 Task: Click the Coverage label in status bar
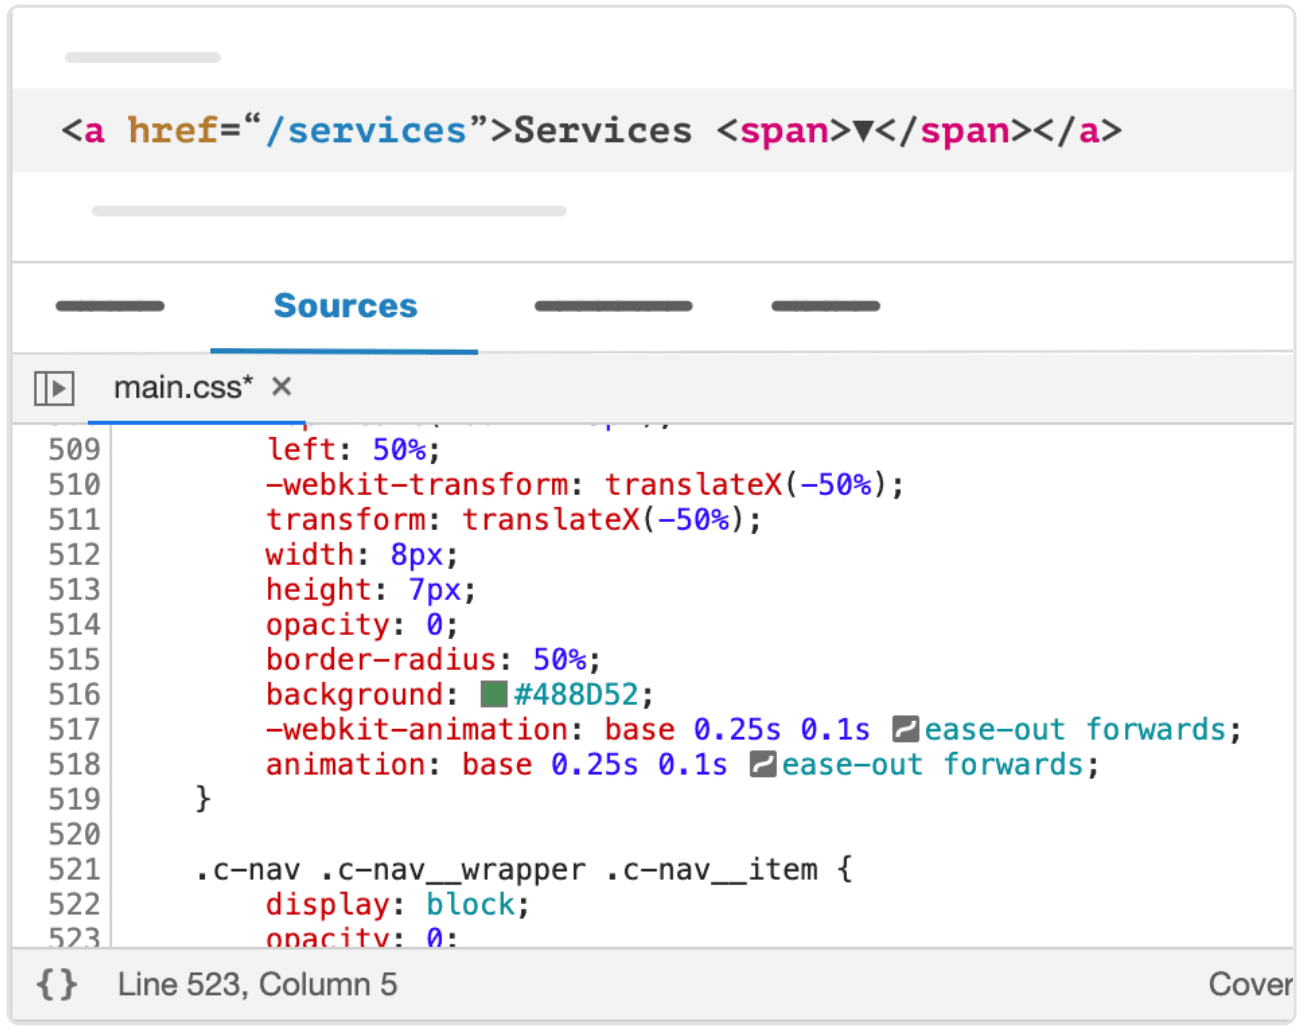[1250, 985]
